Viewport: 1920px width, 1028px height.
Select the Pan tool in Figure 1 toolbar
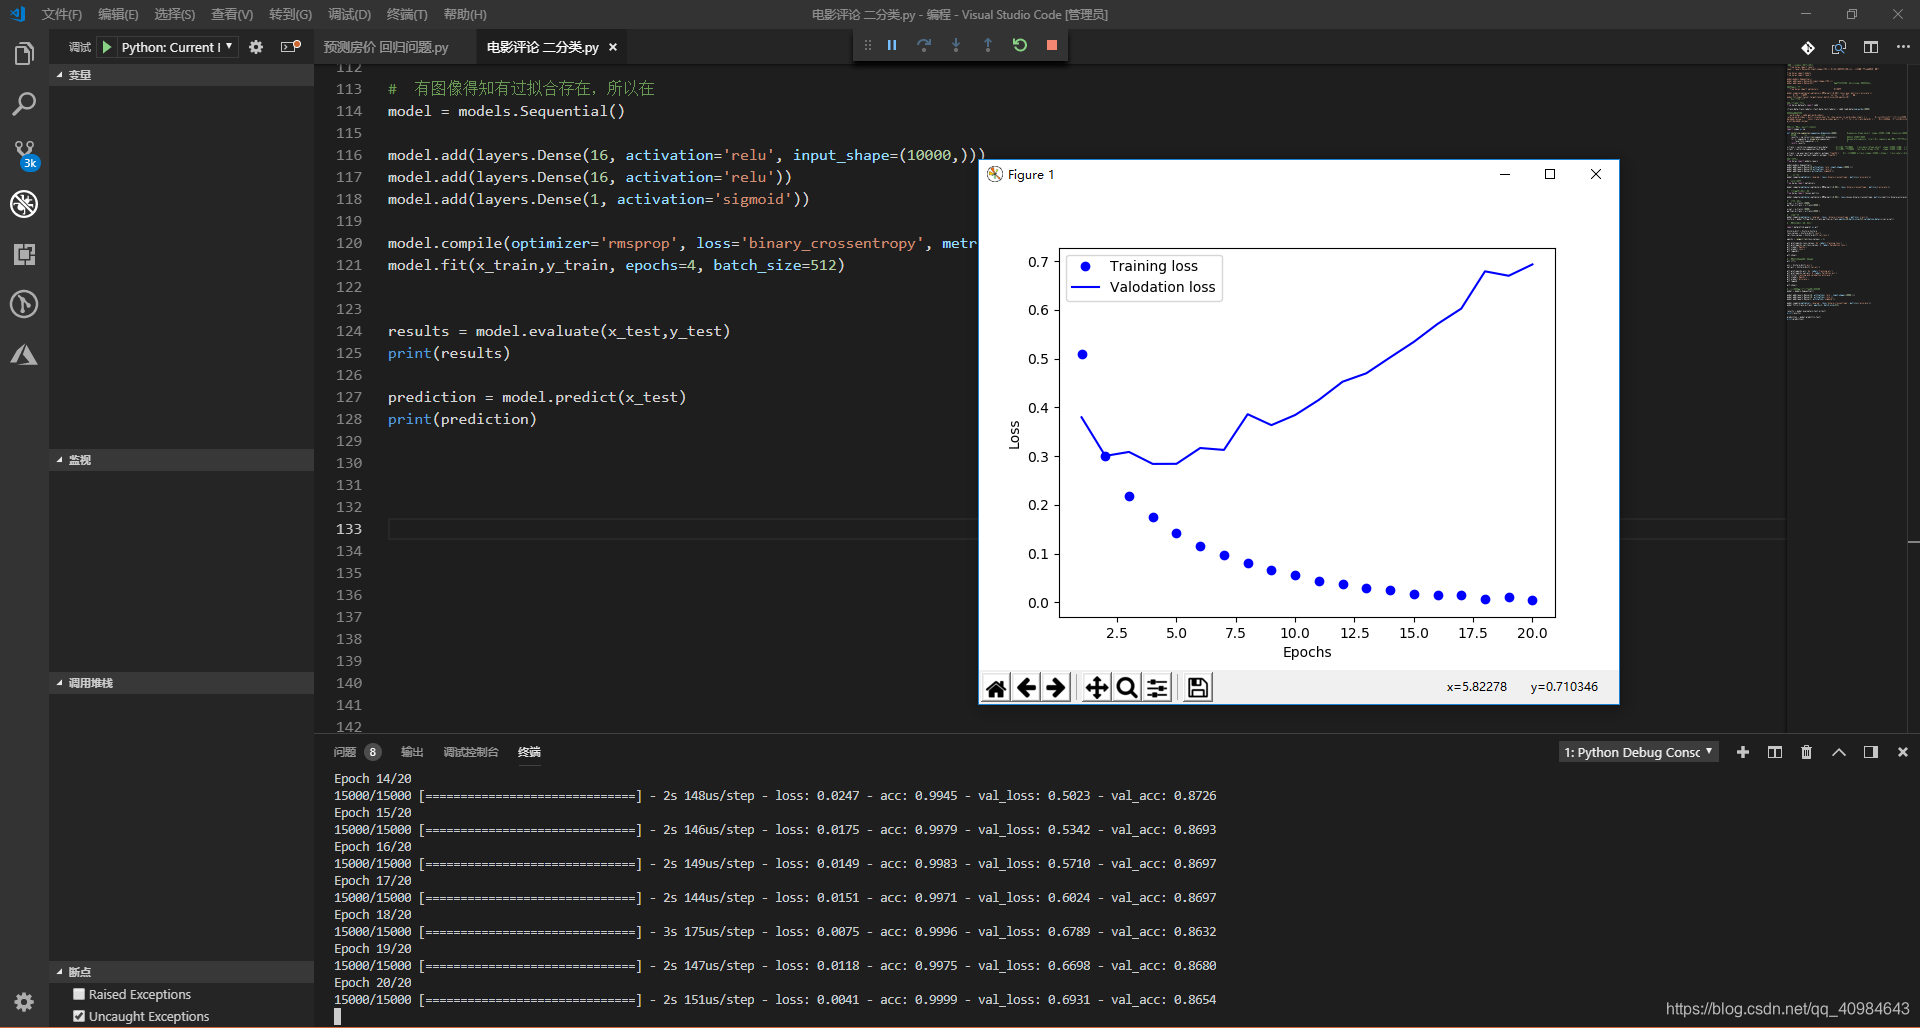coord(1097,688)
